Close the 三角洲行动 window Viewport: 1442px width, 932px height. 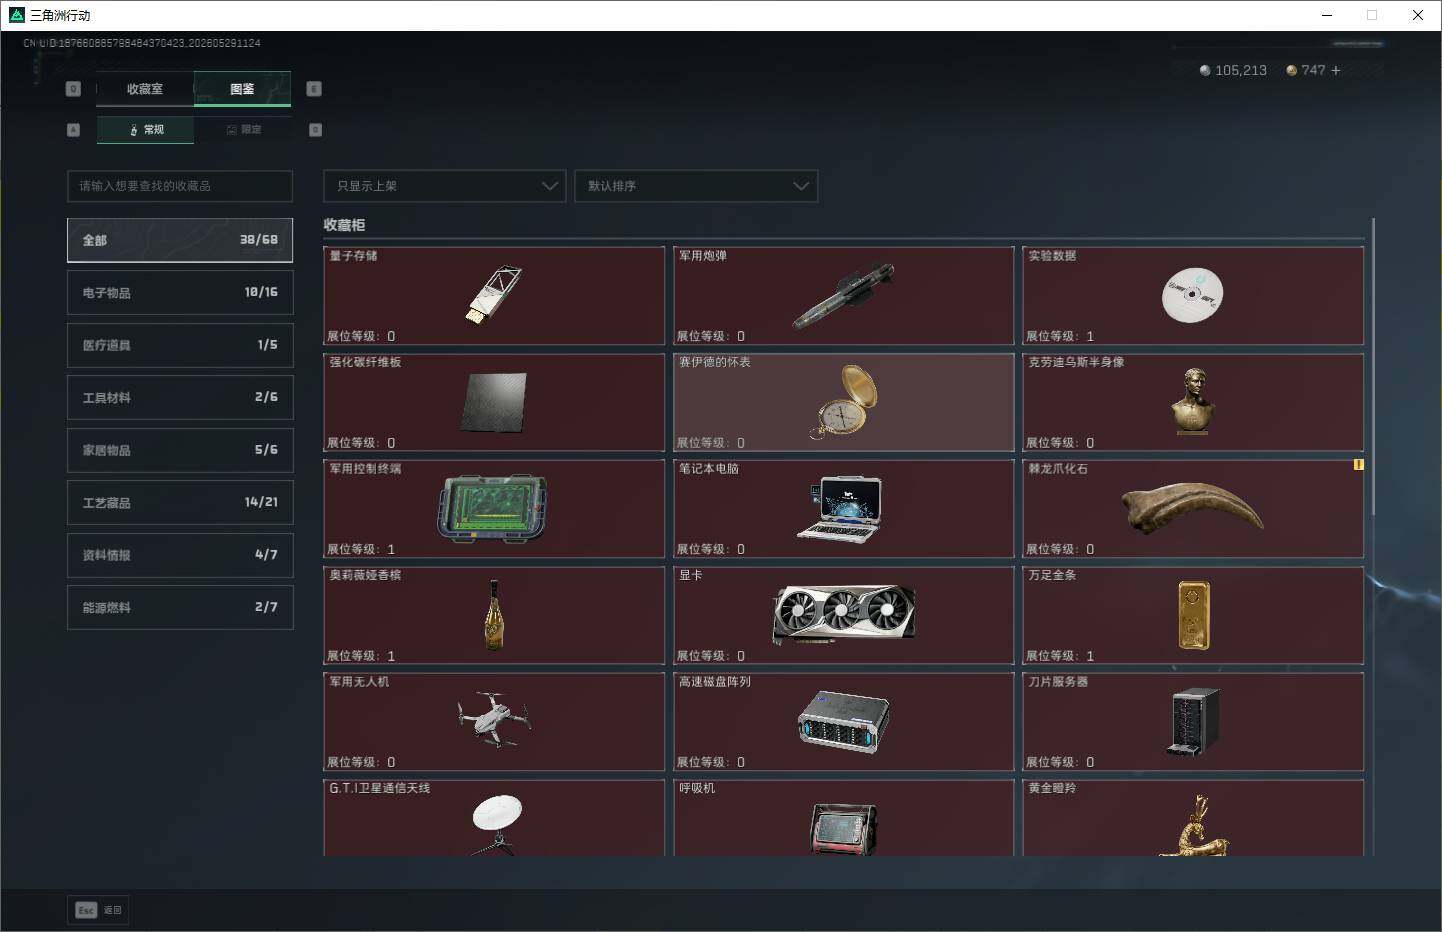pyautogui.click(x=1417, y=15)
